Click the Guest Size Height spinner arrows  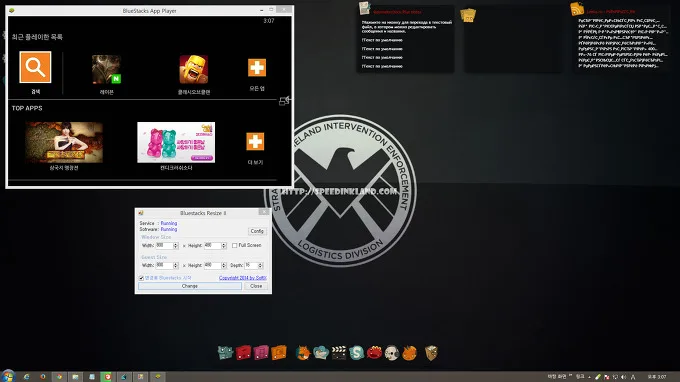(x=224, y=265)
